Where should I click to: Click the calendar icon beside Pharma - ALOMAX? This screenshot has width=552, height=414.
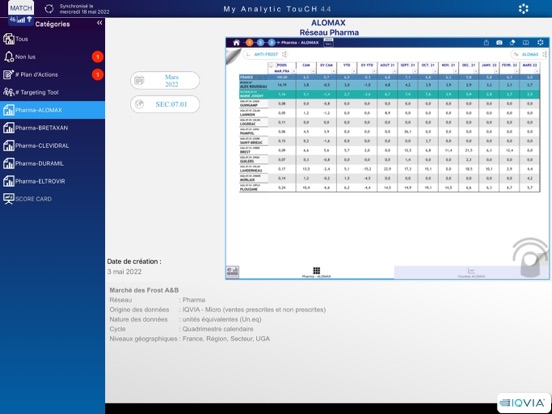[x=328, y=43]
